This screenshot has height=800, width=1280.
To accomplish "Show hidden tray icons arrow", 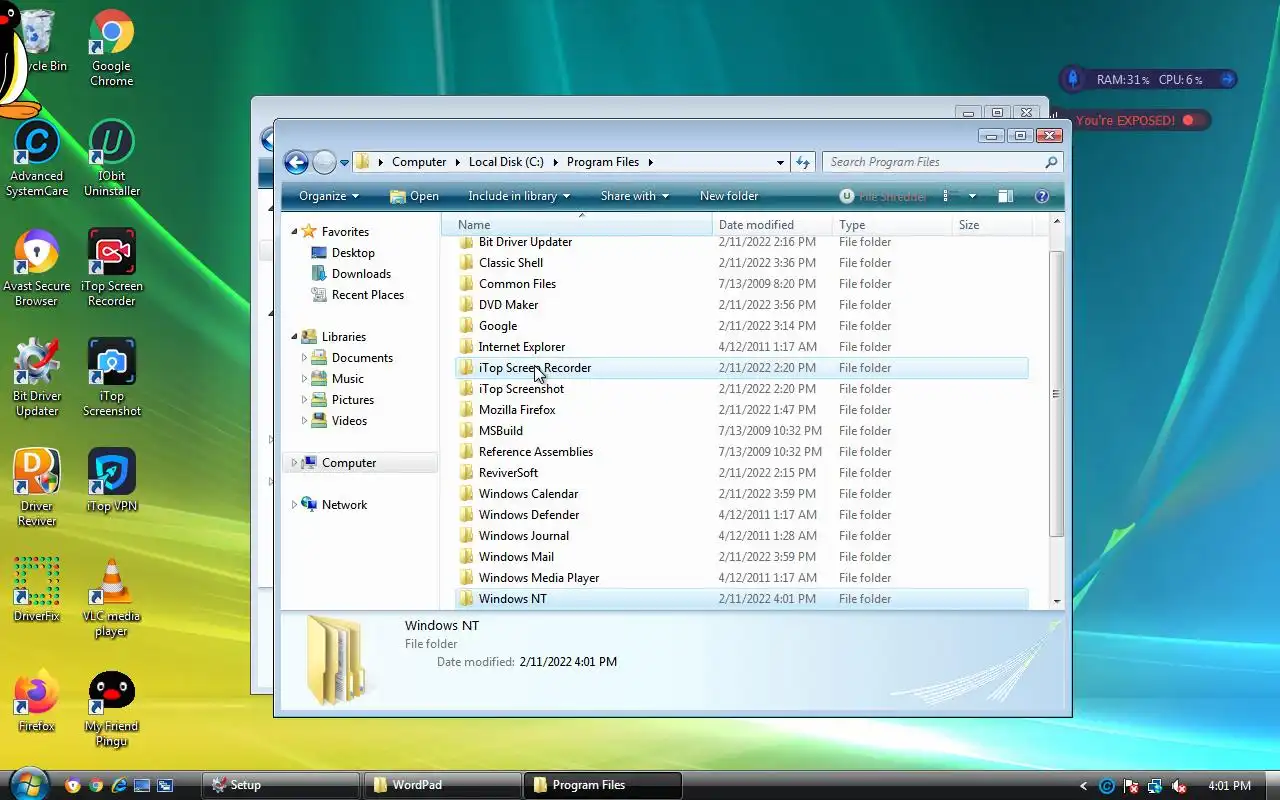I will [1084, 786].
